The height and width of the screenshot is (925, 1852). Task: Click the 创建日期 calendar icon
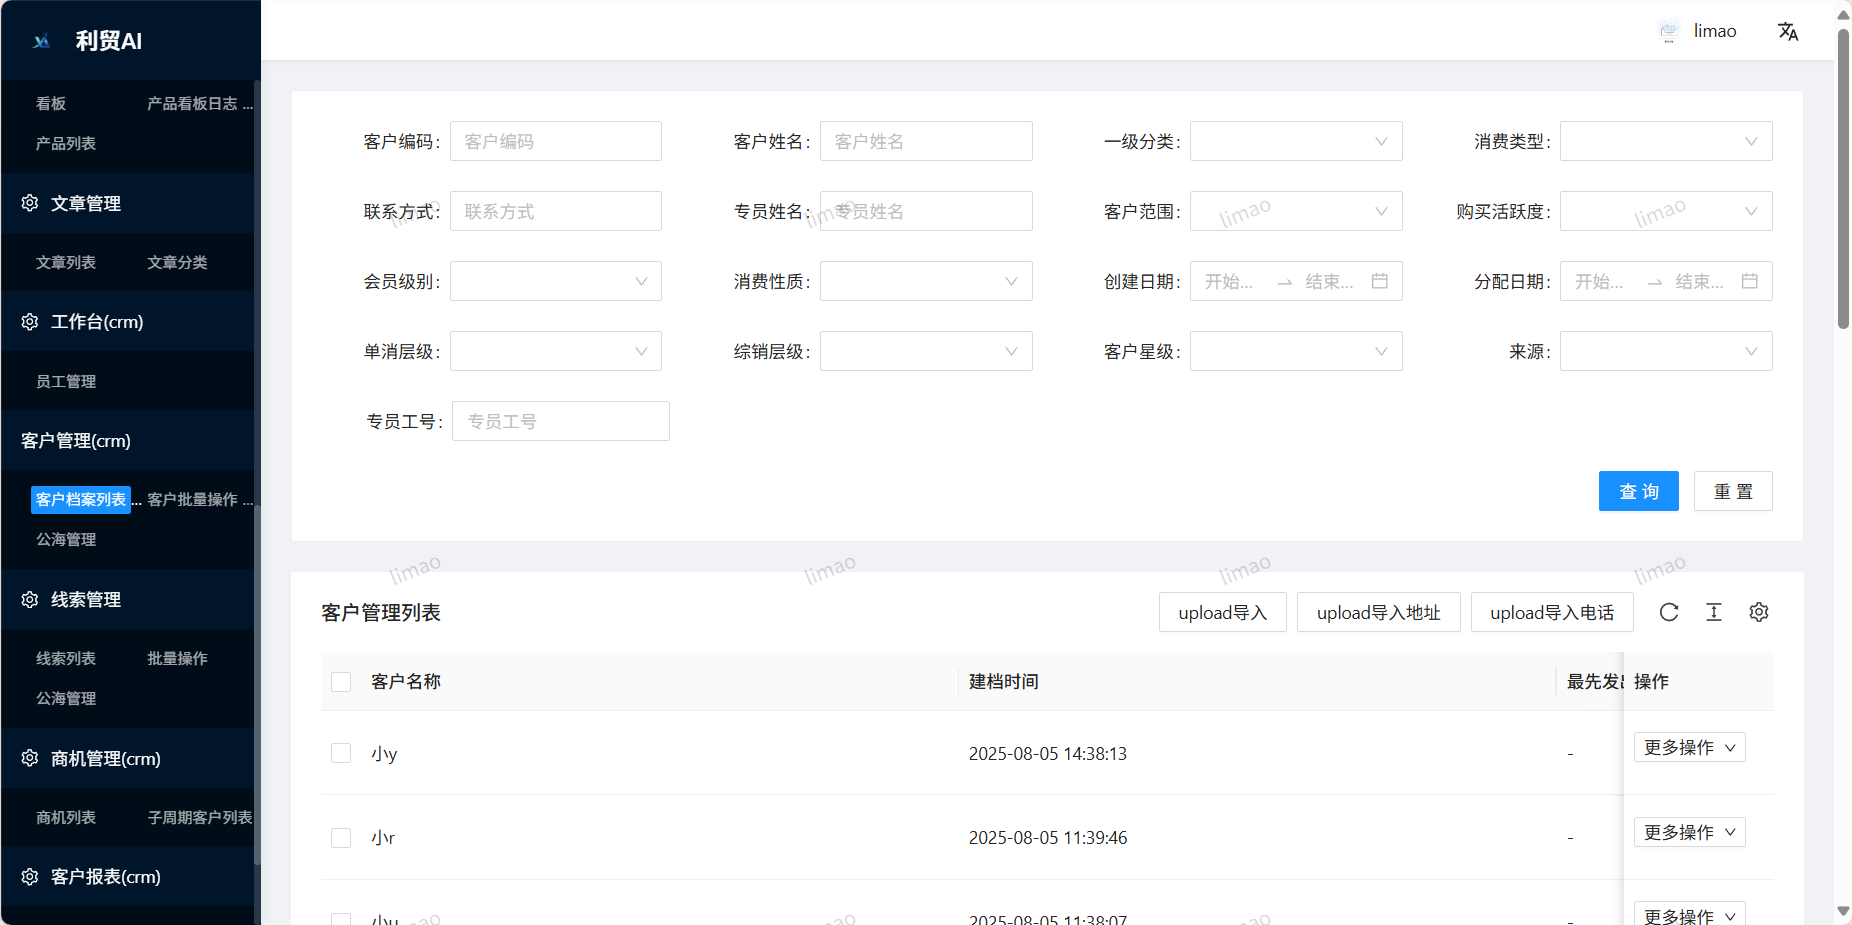pos(1380,281)
